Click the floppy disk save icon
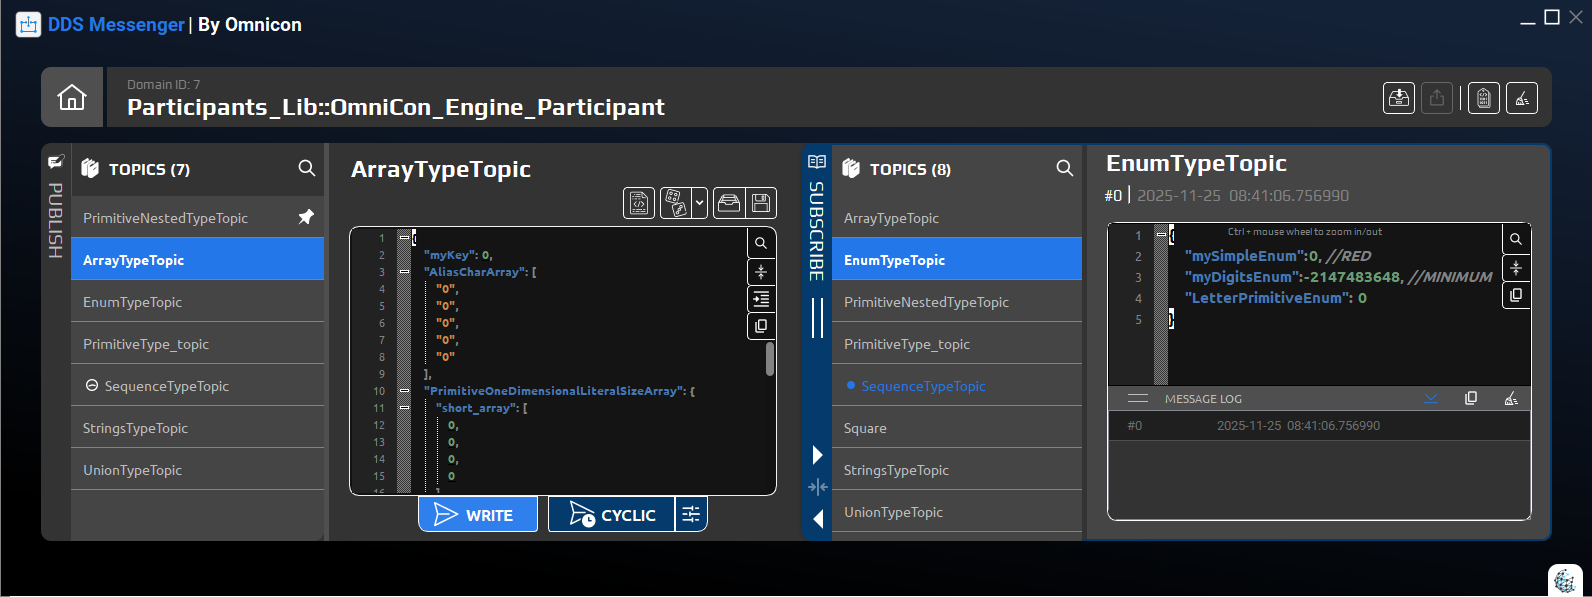Screen dimensions: 1592x597 [x=761, y=203]
